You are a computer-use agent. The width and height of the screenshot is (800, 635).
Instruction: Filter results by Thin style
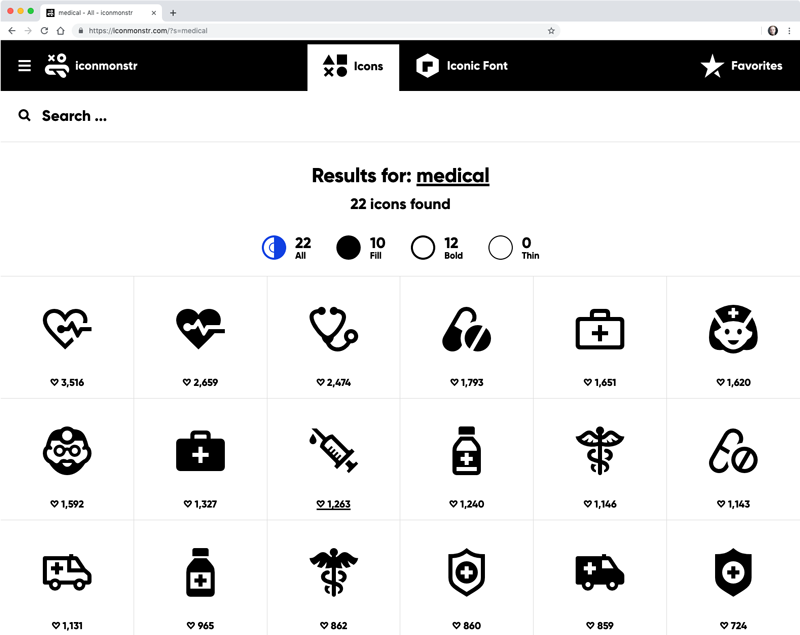[514, 248]
